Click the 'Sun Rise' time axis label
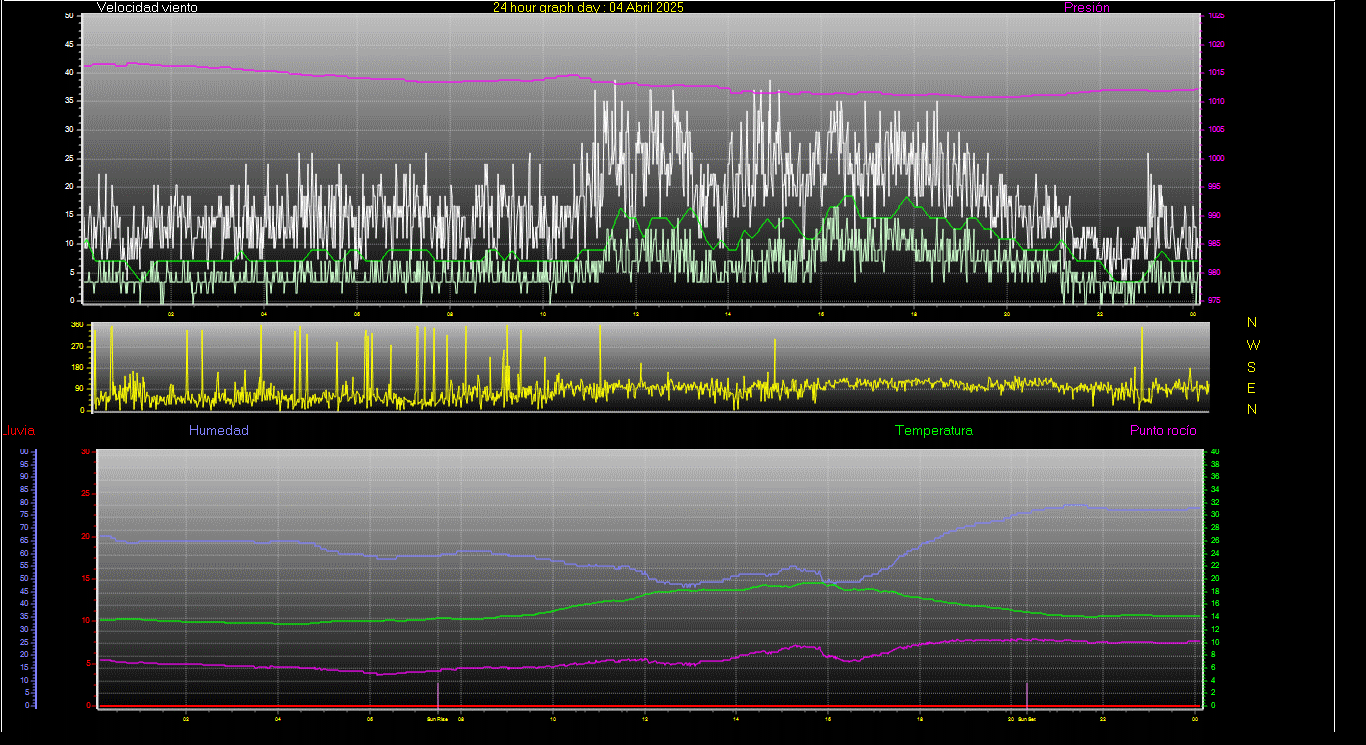 [x=437, y=719]
